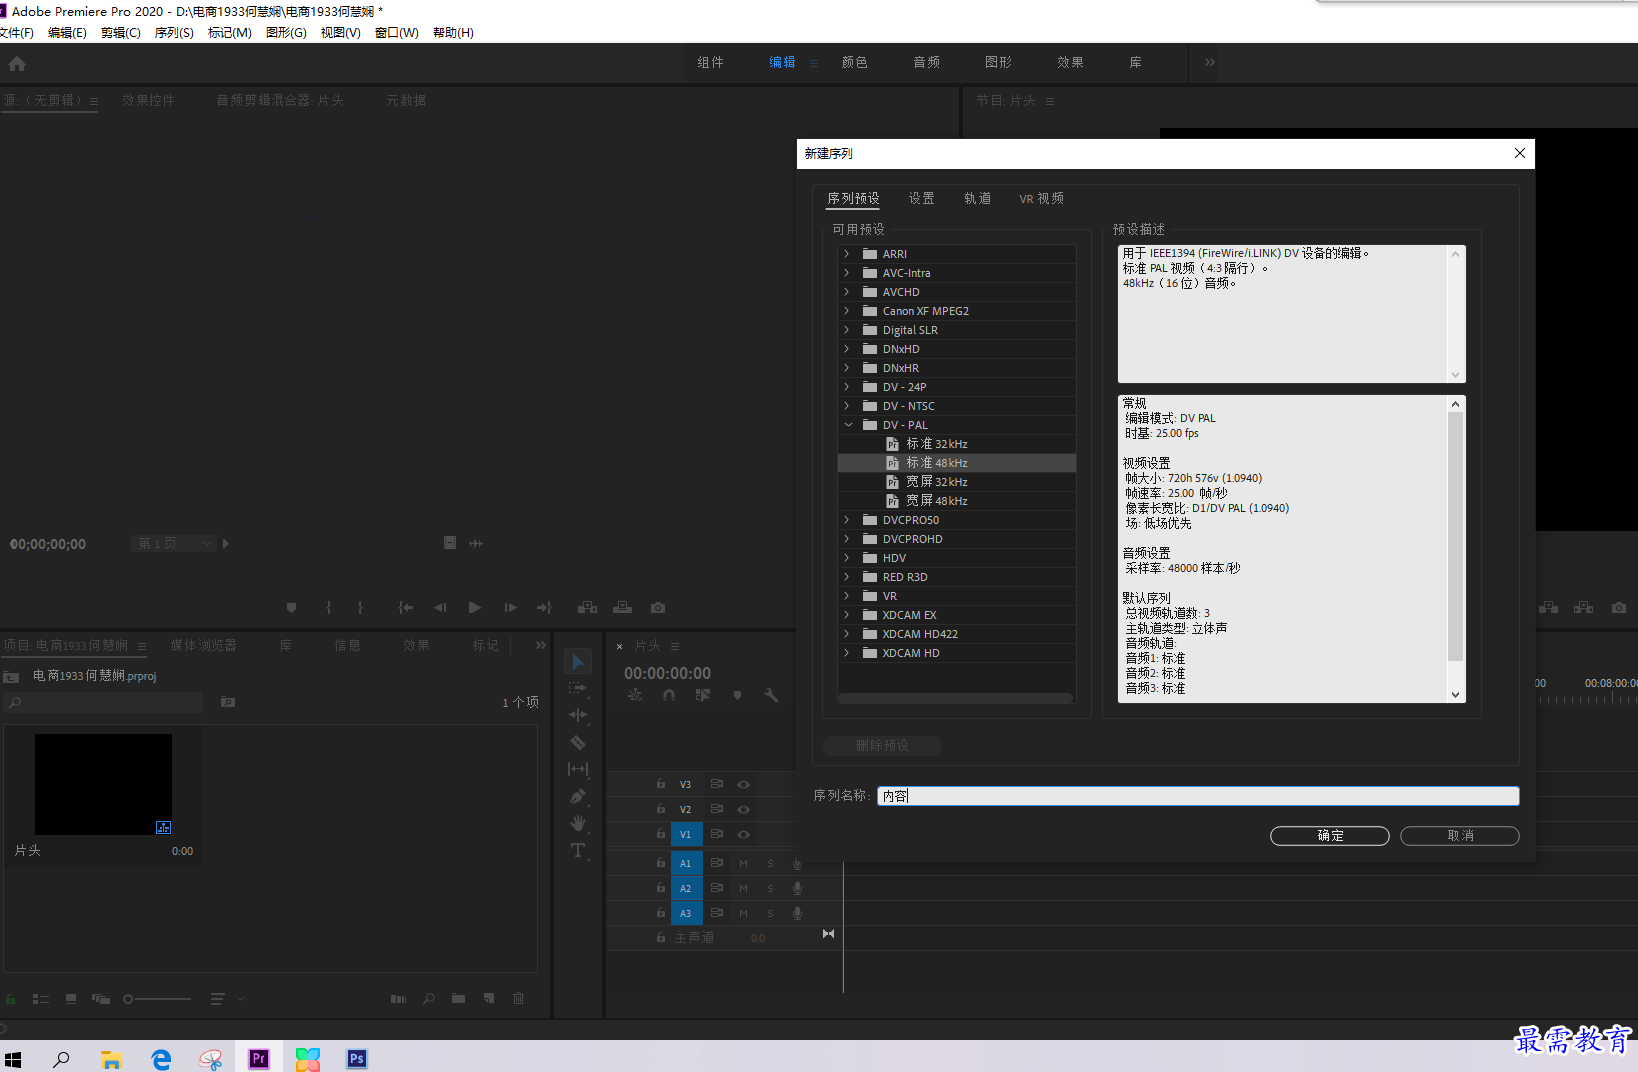Image resolution: width=1638 pixels, height=1072 pixels.
Task: Expand the XDCAM HD422 preset folder
Action: [847, 634]
